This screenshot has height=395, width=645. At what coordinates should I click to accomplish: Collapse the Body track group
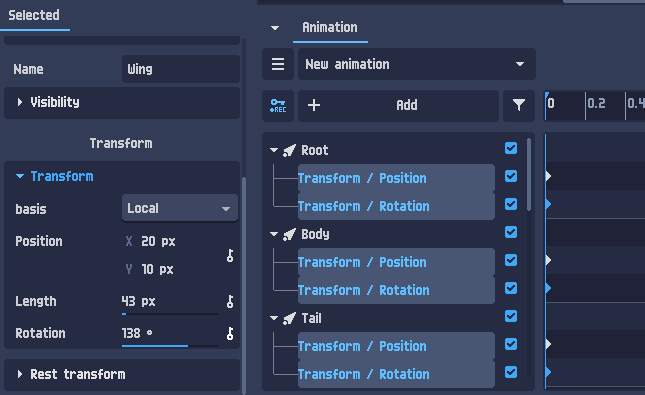[x=274, y=235]
